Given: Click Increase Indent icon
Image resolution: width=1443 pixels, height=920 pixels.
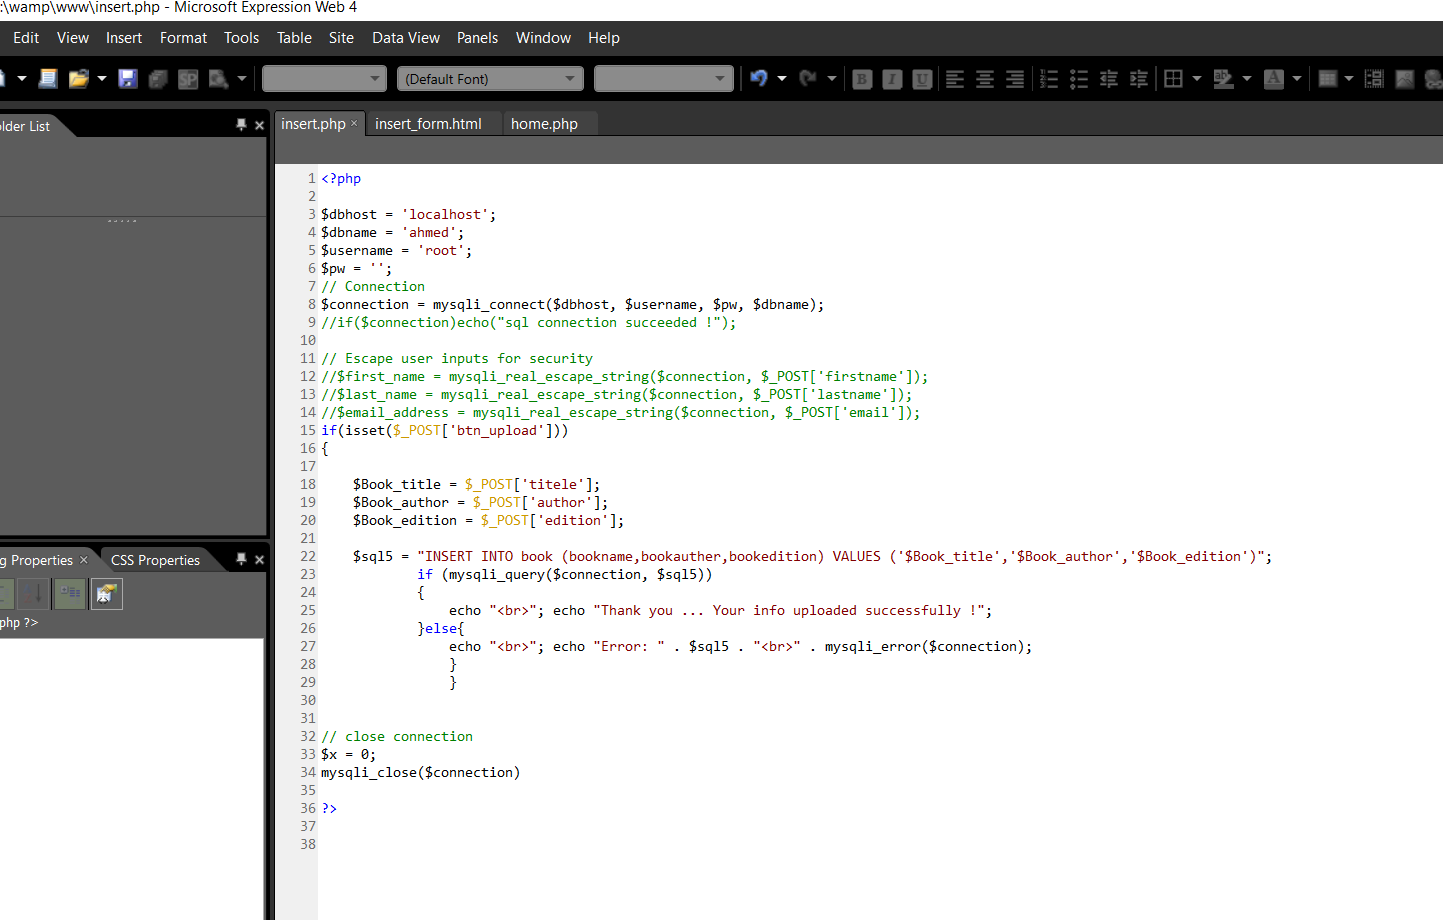Looking at the screenshot, I should tap(1139, 79).
